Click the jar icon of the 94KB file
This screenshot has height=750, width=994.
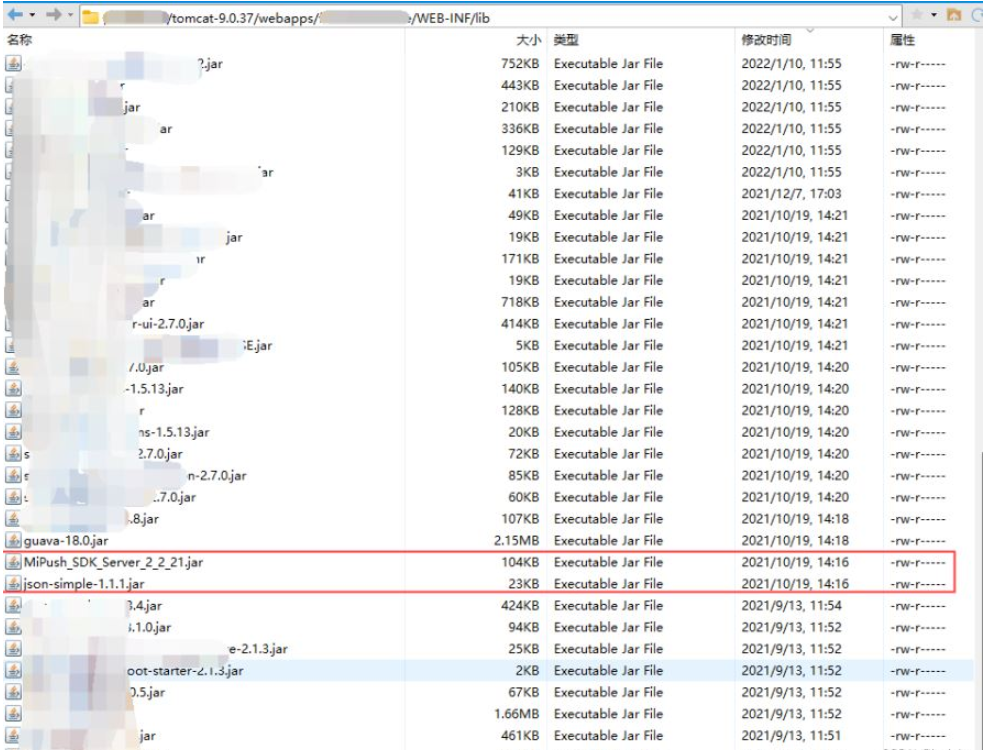(x=13, y=627)
